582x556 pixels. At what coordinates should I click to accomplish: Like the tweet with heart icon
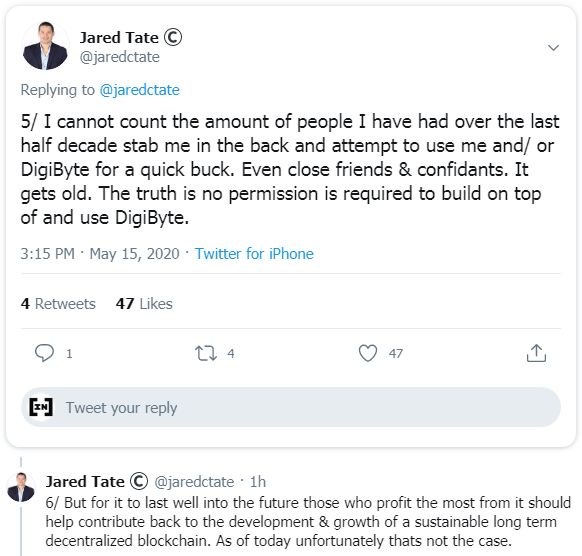tap(368, 353)
